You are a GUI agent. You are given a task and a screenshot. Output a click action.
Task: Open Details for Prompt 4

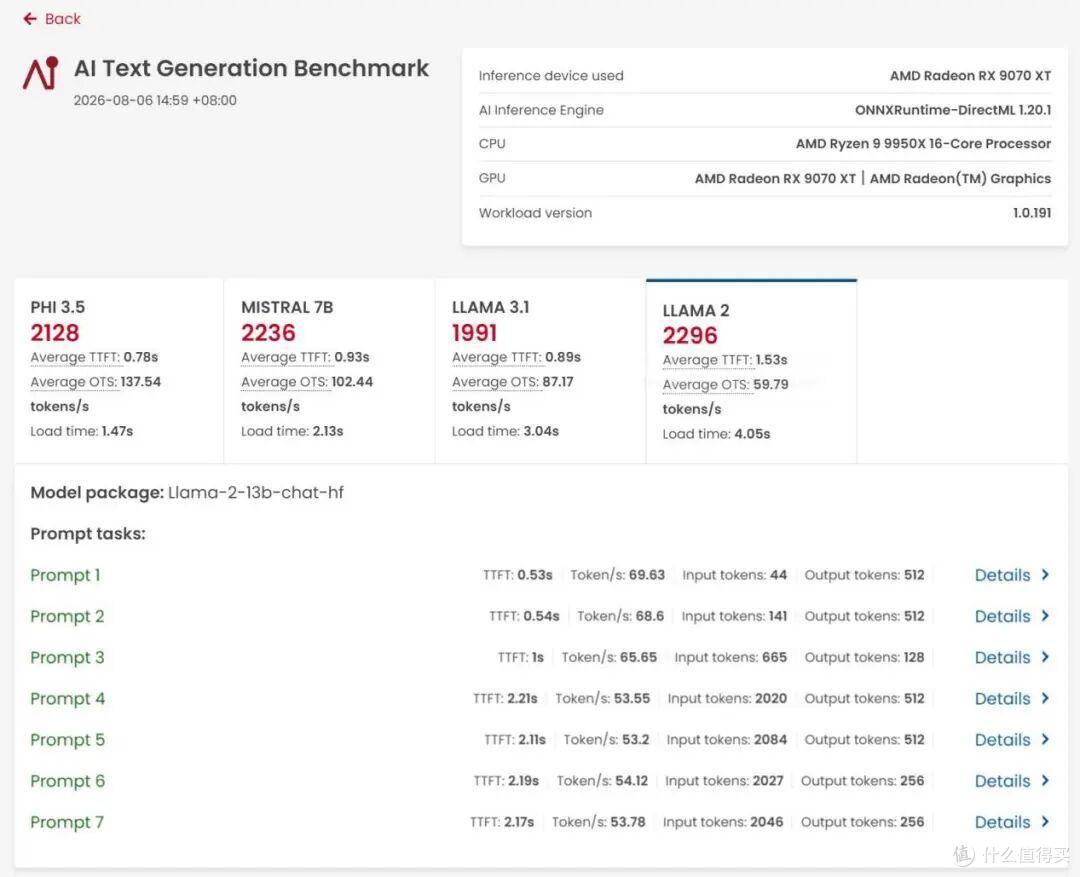[x=1002, y=699]
